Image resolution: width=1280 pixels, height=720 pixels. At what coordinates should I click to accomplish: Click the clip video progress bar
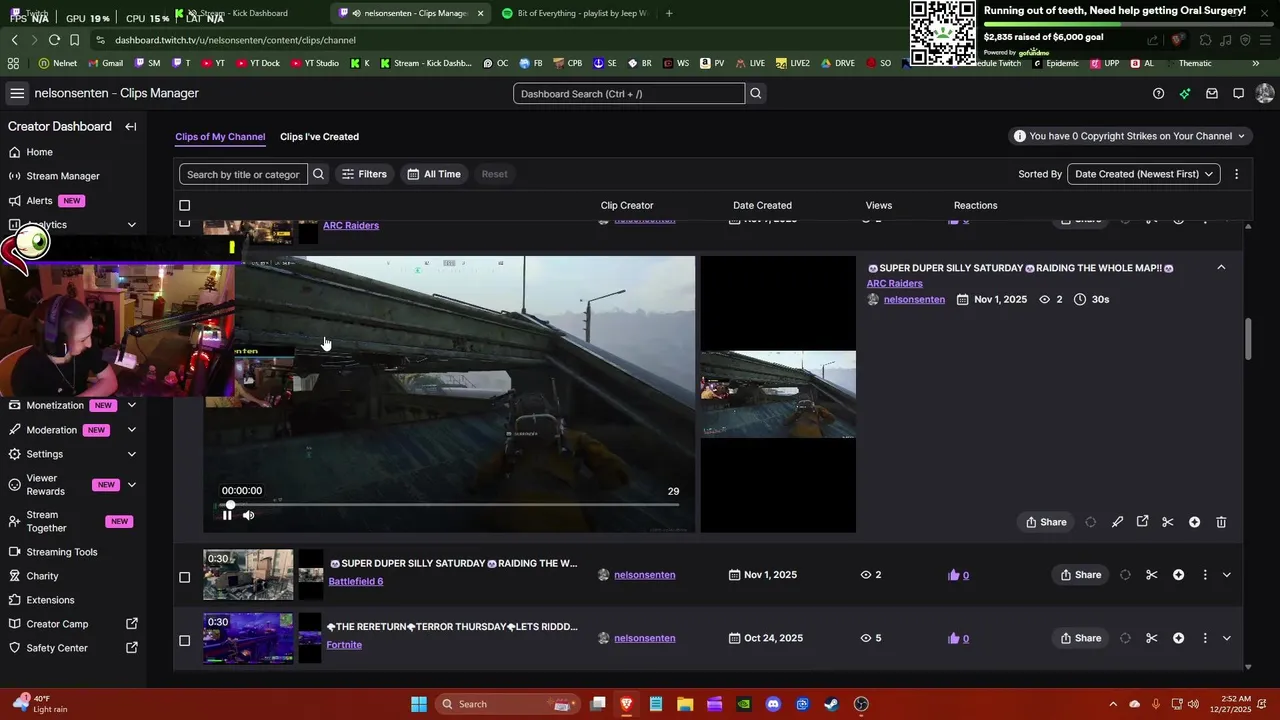450,504
